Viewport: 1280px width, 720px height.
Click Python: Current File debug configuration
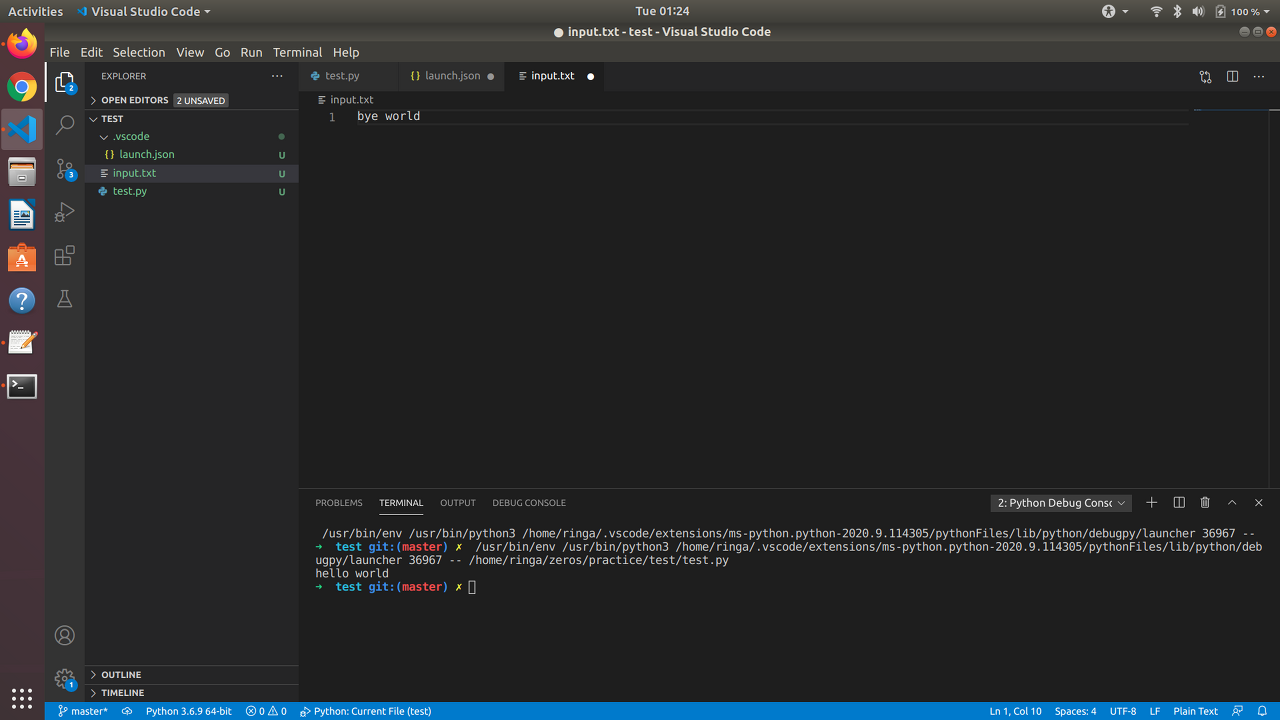tap(366, 711)
